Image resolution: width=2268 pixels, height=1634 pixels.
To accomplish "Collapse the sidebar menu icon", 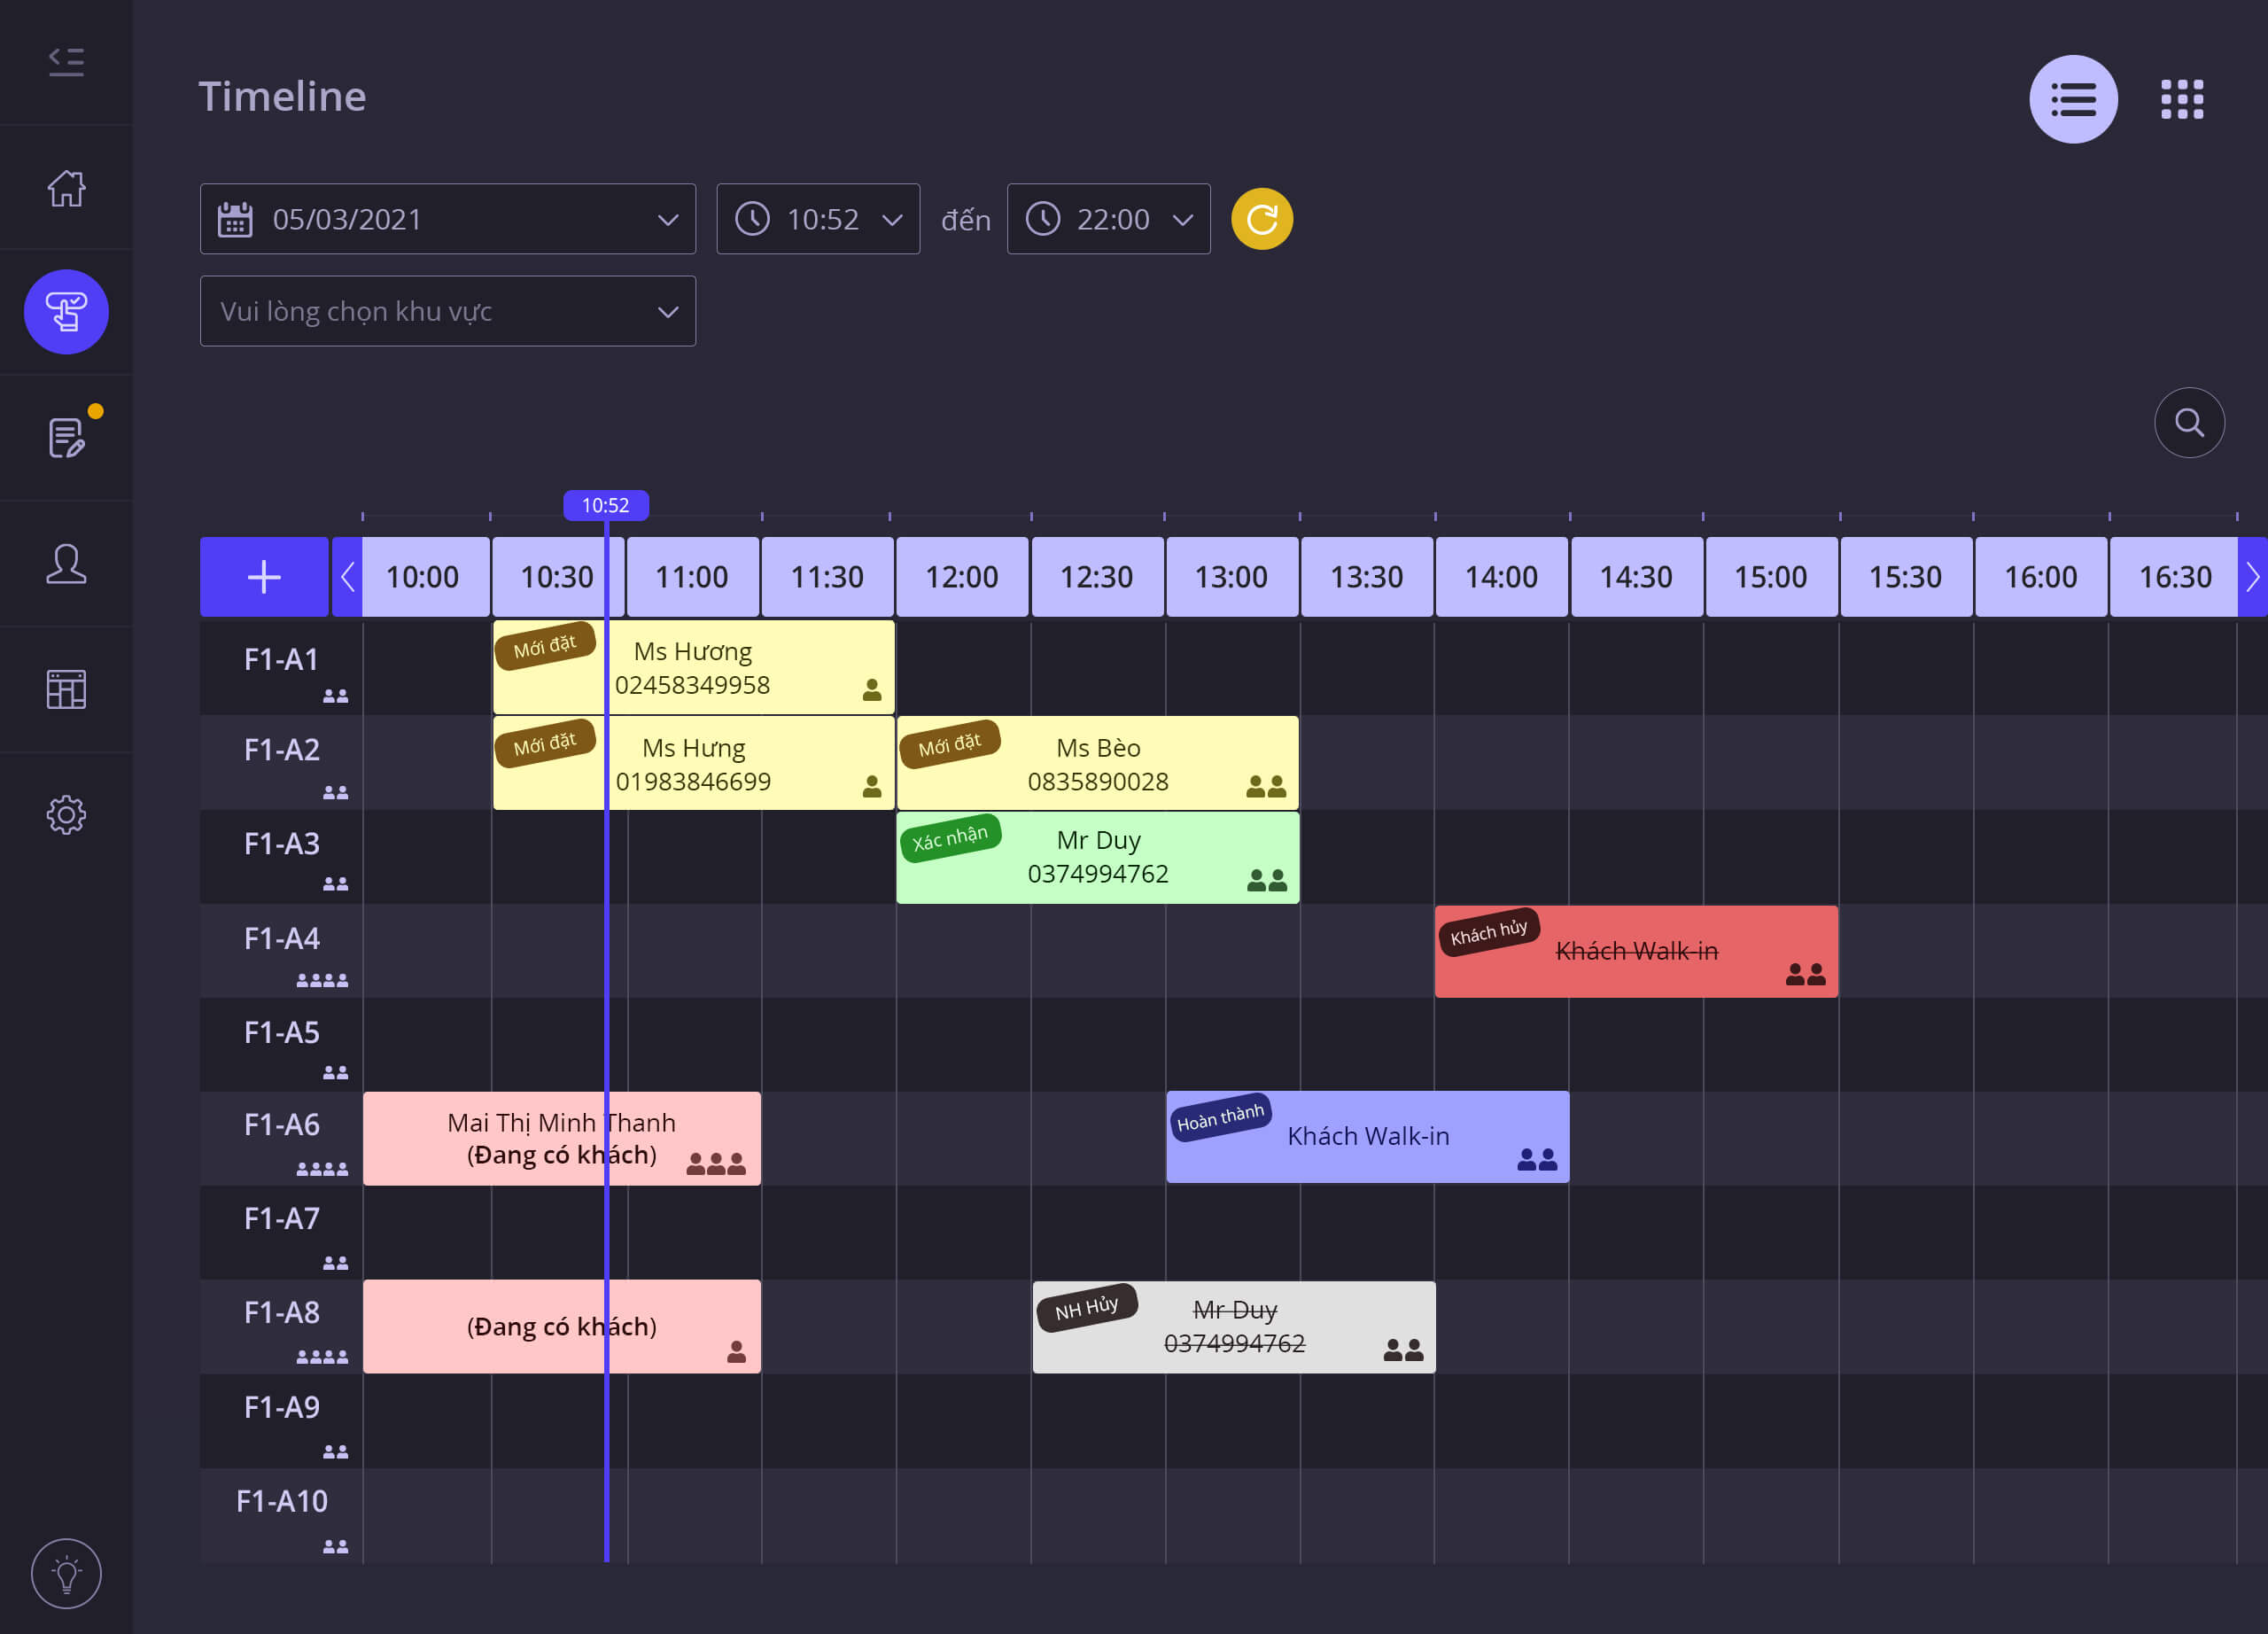I will coord(66,62).
